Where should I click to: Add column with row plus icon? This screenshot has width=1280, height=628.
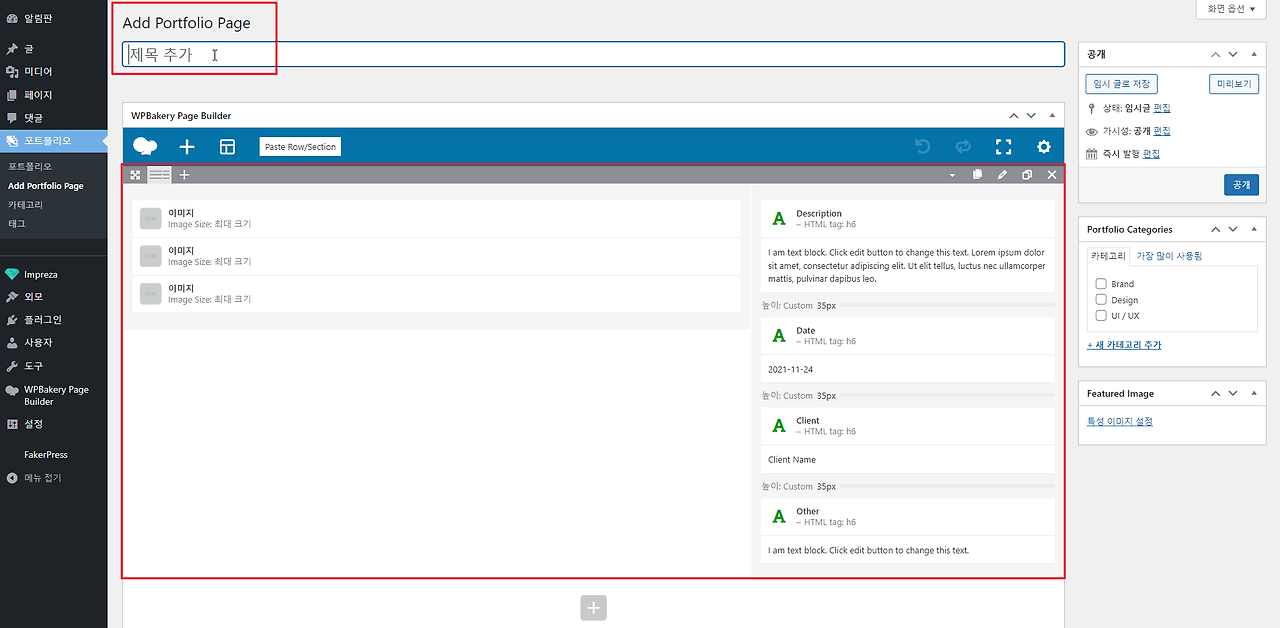[x=184, y=175]
